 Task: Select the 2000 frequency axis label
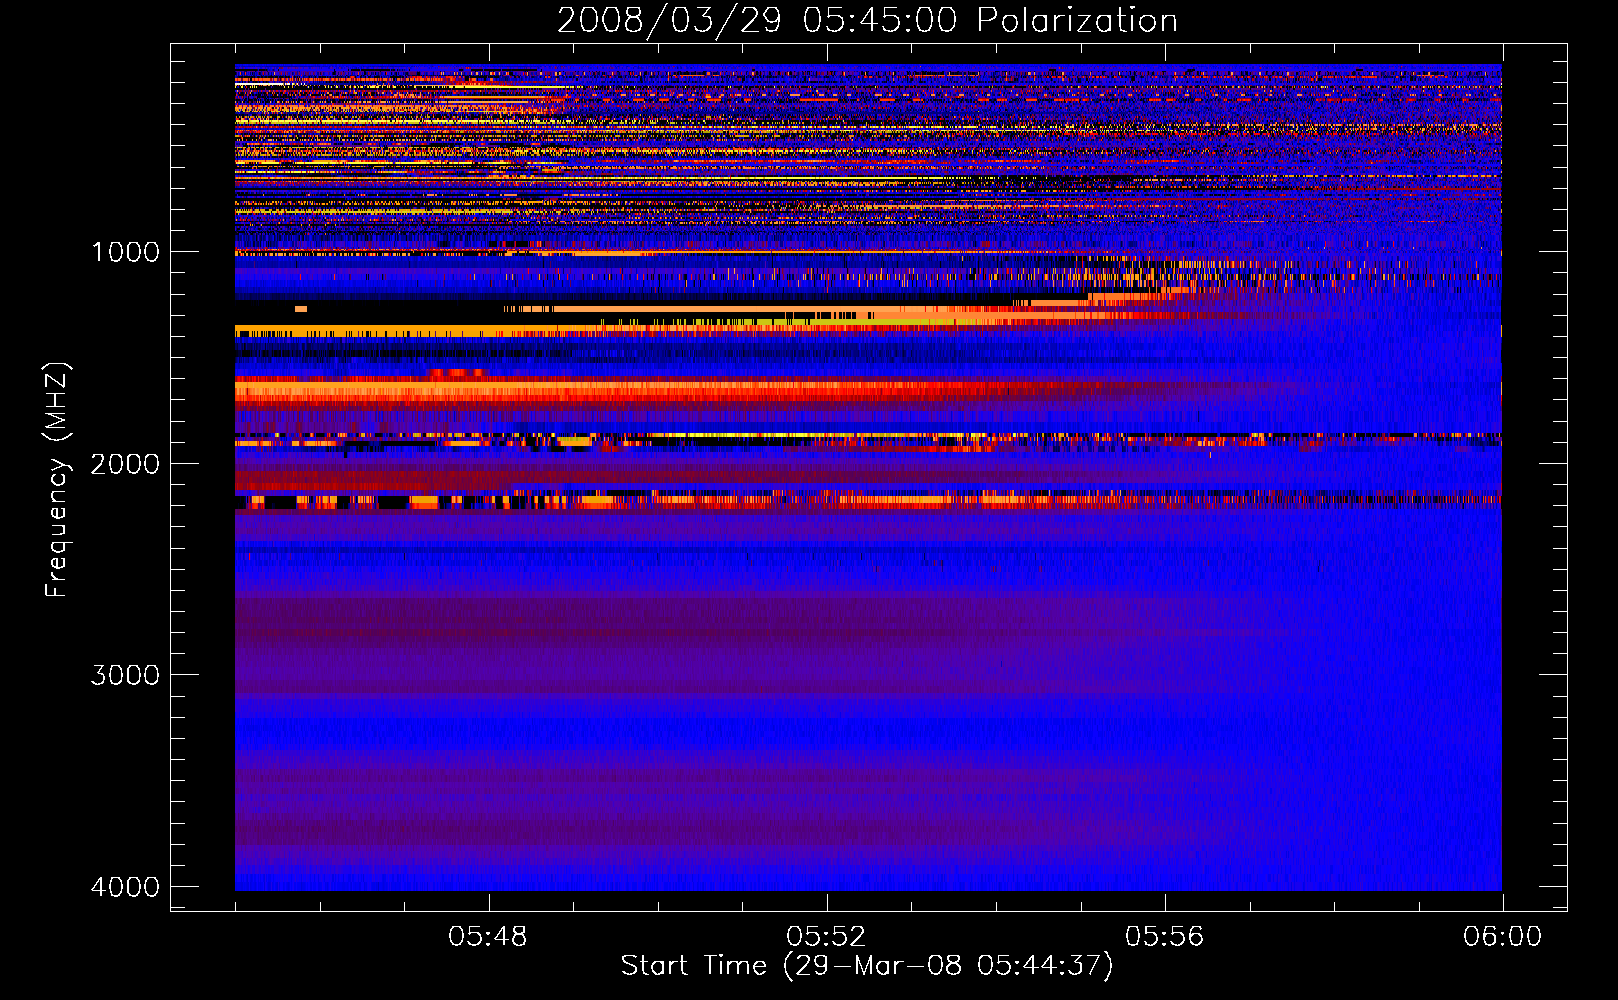pos(125,464)
